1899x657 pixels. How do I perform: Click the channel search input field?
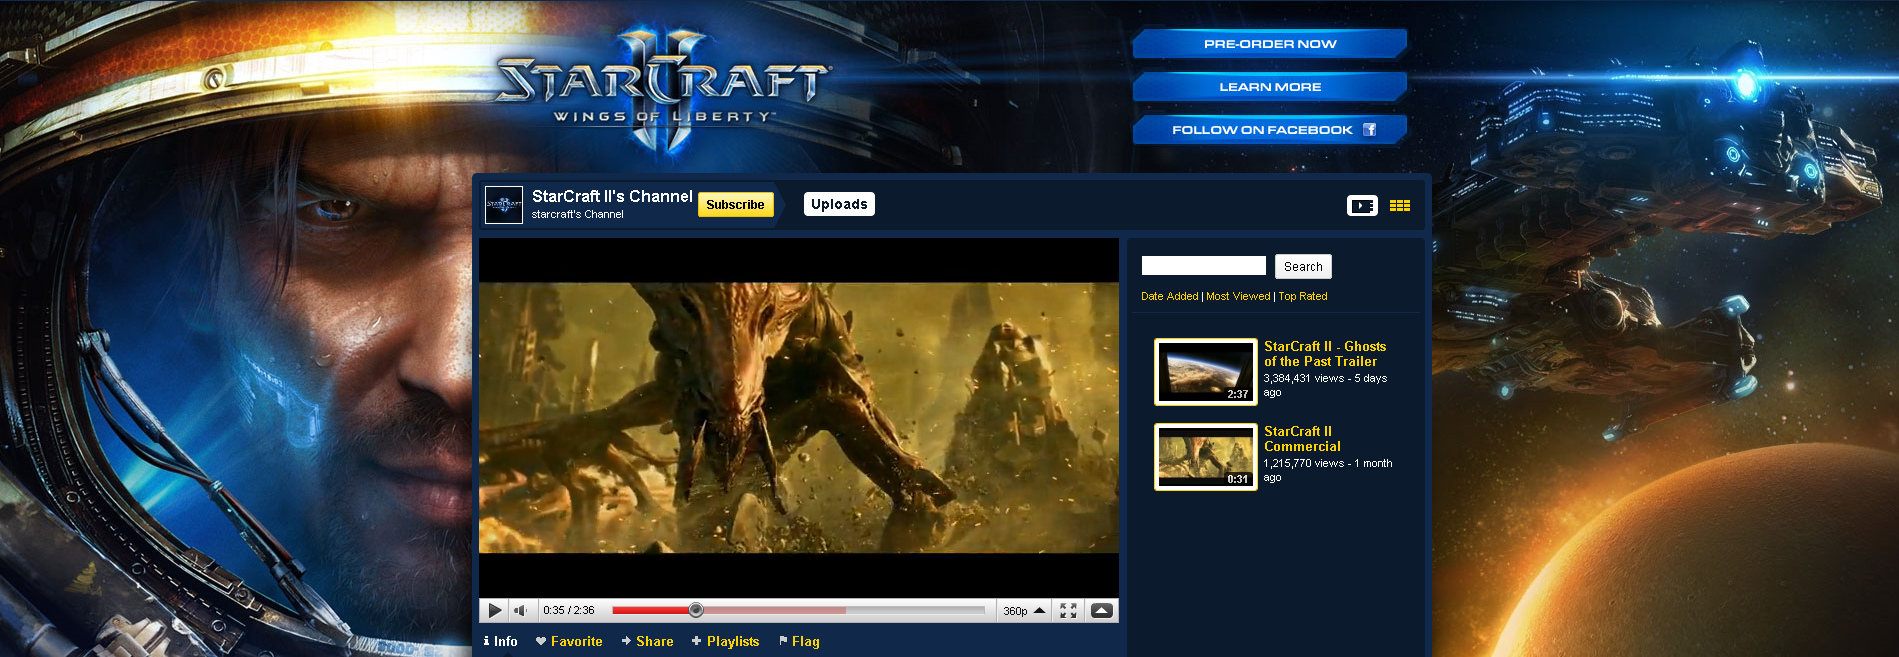(1204, 266)
